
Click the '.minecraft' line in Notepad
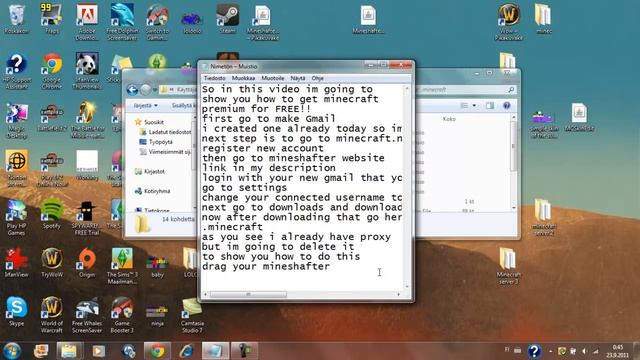pos(232,227)
